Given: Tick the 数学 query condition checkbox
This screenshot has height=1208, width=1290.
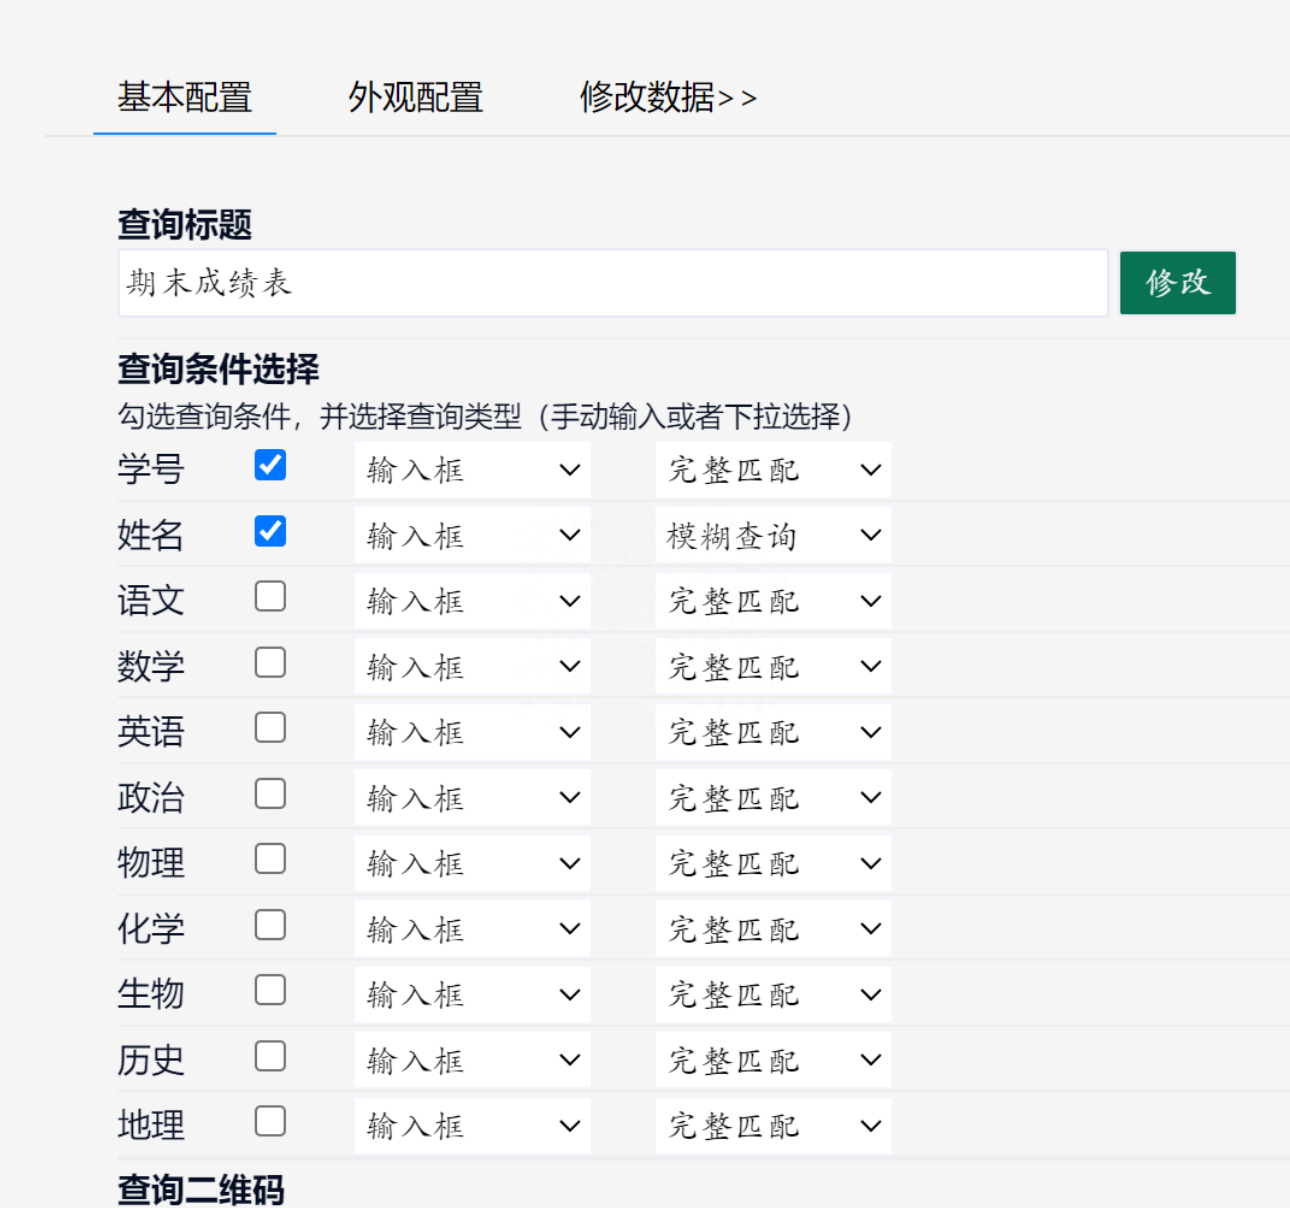Looking at the screenshot, I should (270, 662).
